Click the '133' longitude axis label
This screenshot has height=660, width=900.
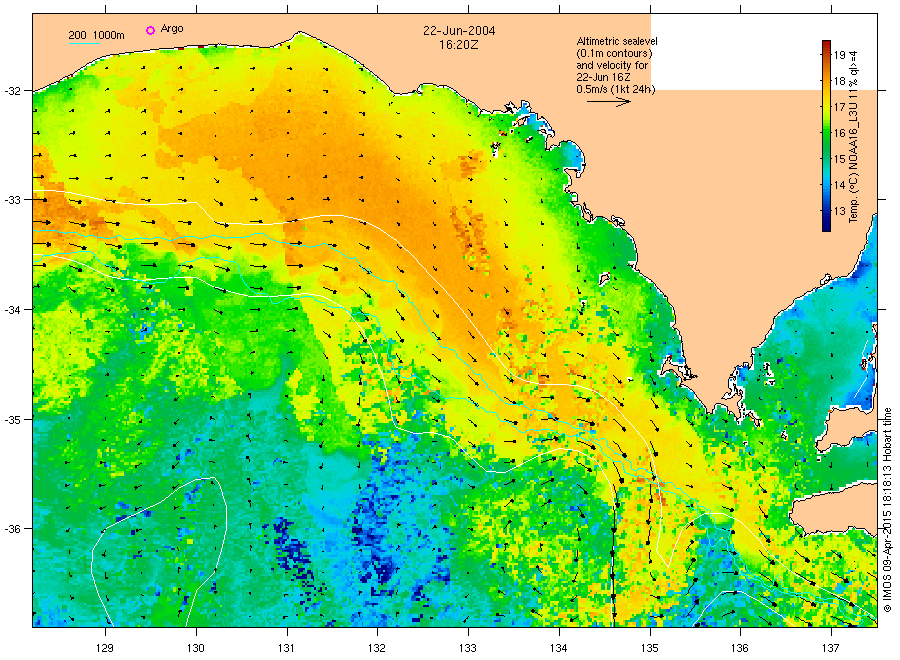tap(468, 648)
